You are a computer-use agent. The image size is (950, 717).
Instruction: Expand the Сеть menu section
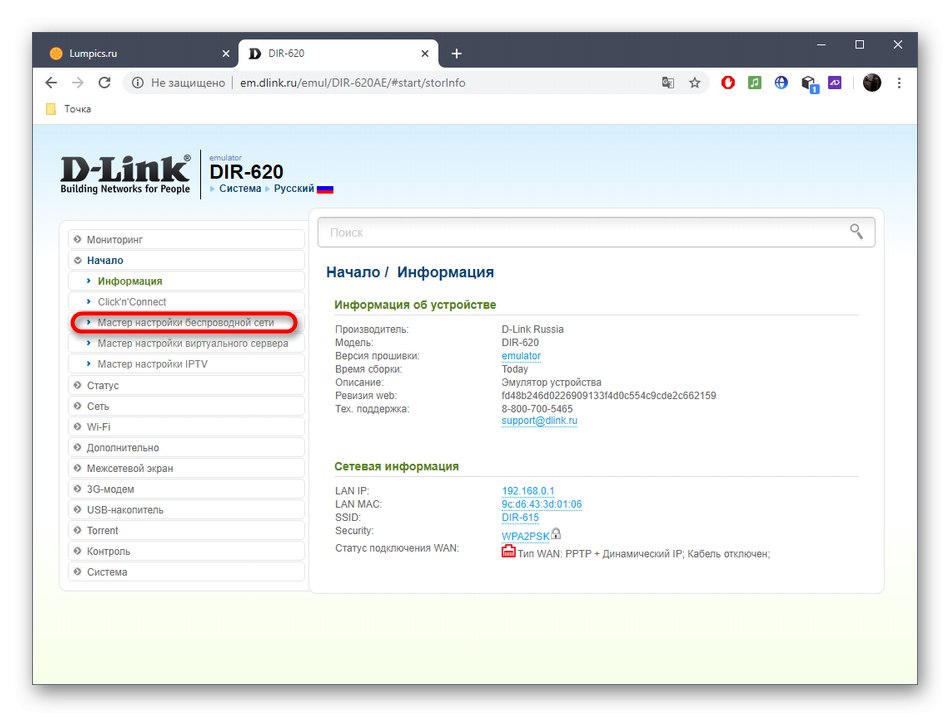pyautogui.click(x=186, y=406)
